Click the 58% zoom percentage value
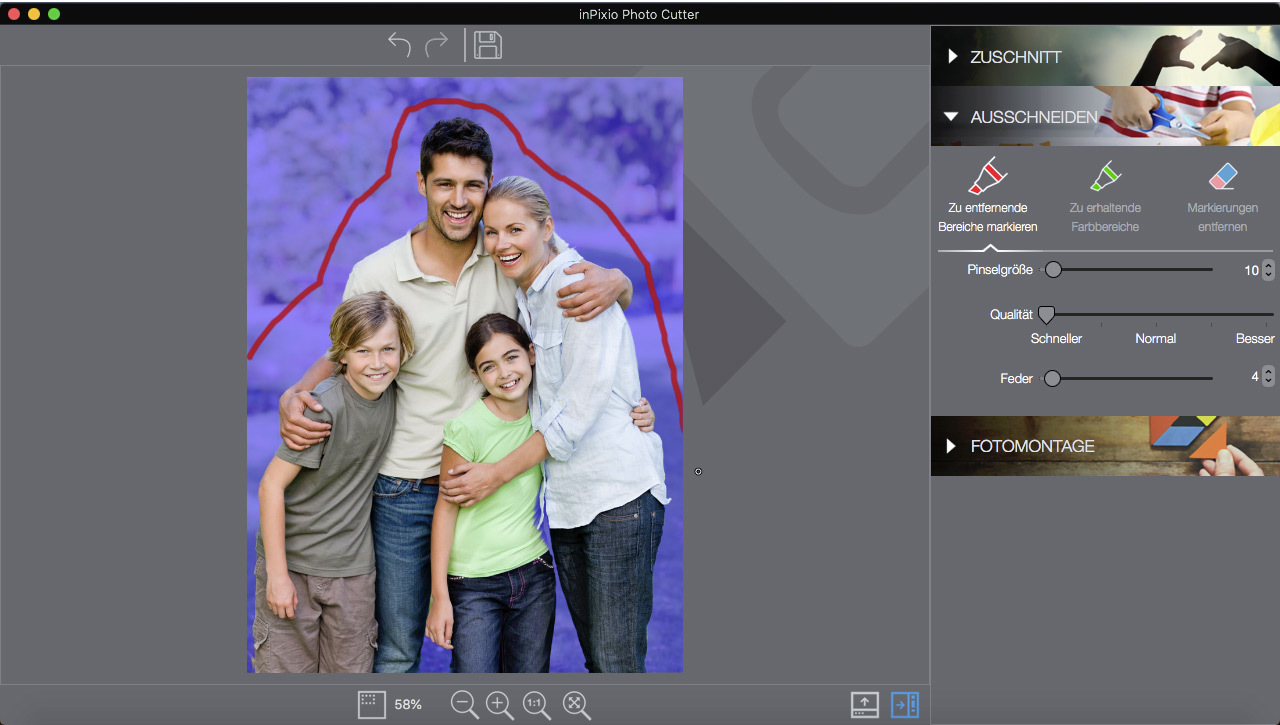The image size is (1280, 725). [x=408, y=705]
